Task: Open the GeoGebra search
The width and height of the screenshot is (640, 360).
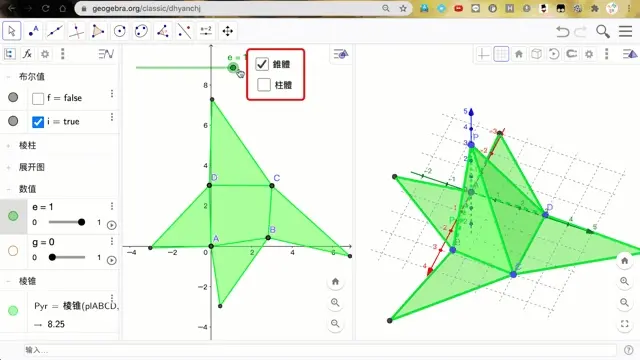Action: point(603,31)
